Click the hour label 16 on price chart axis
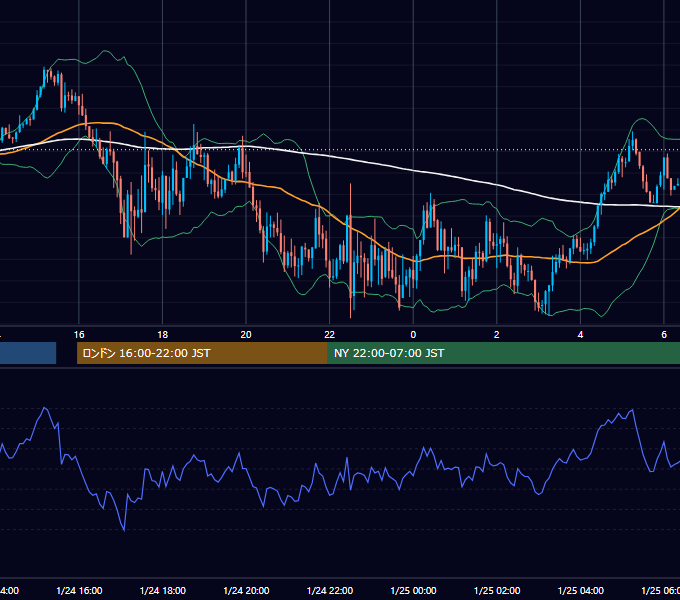The width and height of the screenshot is (680, 600). 79,335
